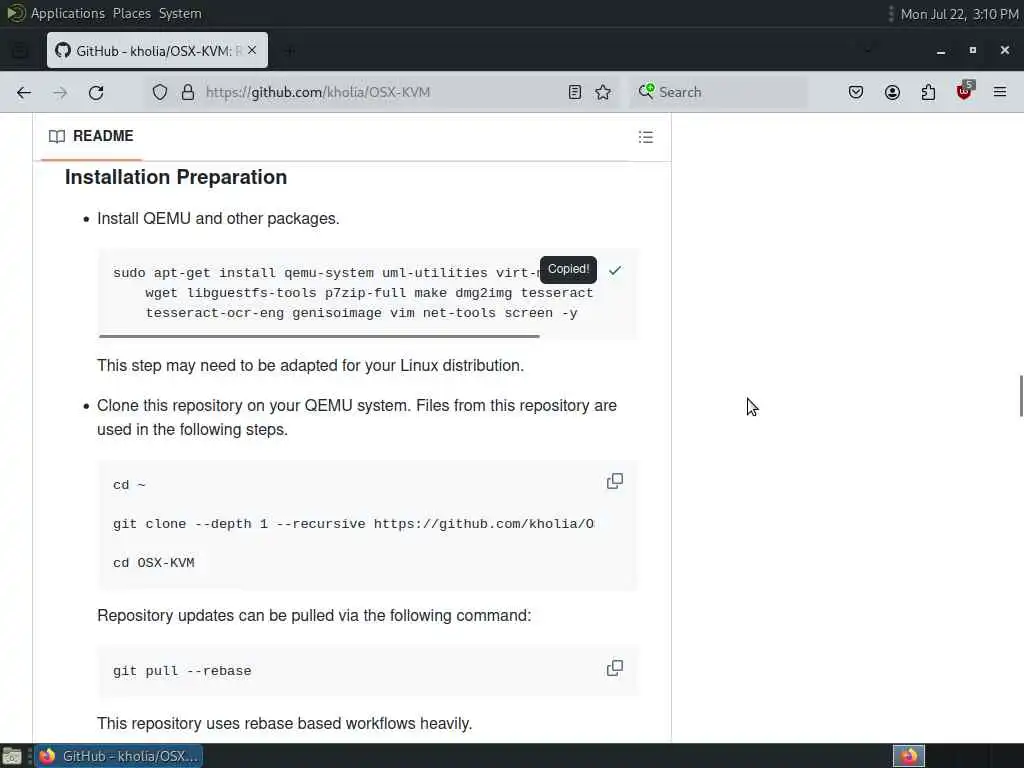View site security padlock information

pyautogui.click(x=187, y=92)
